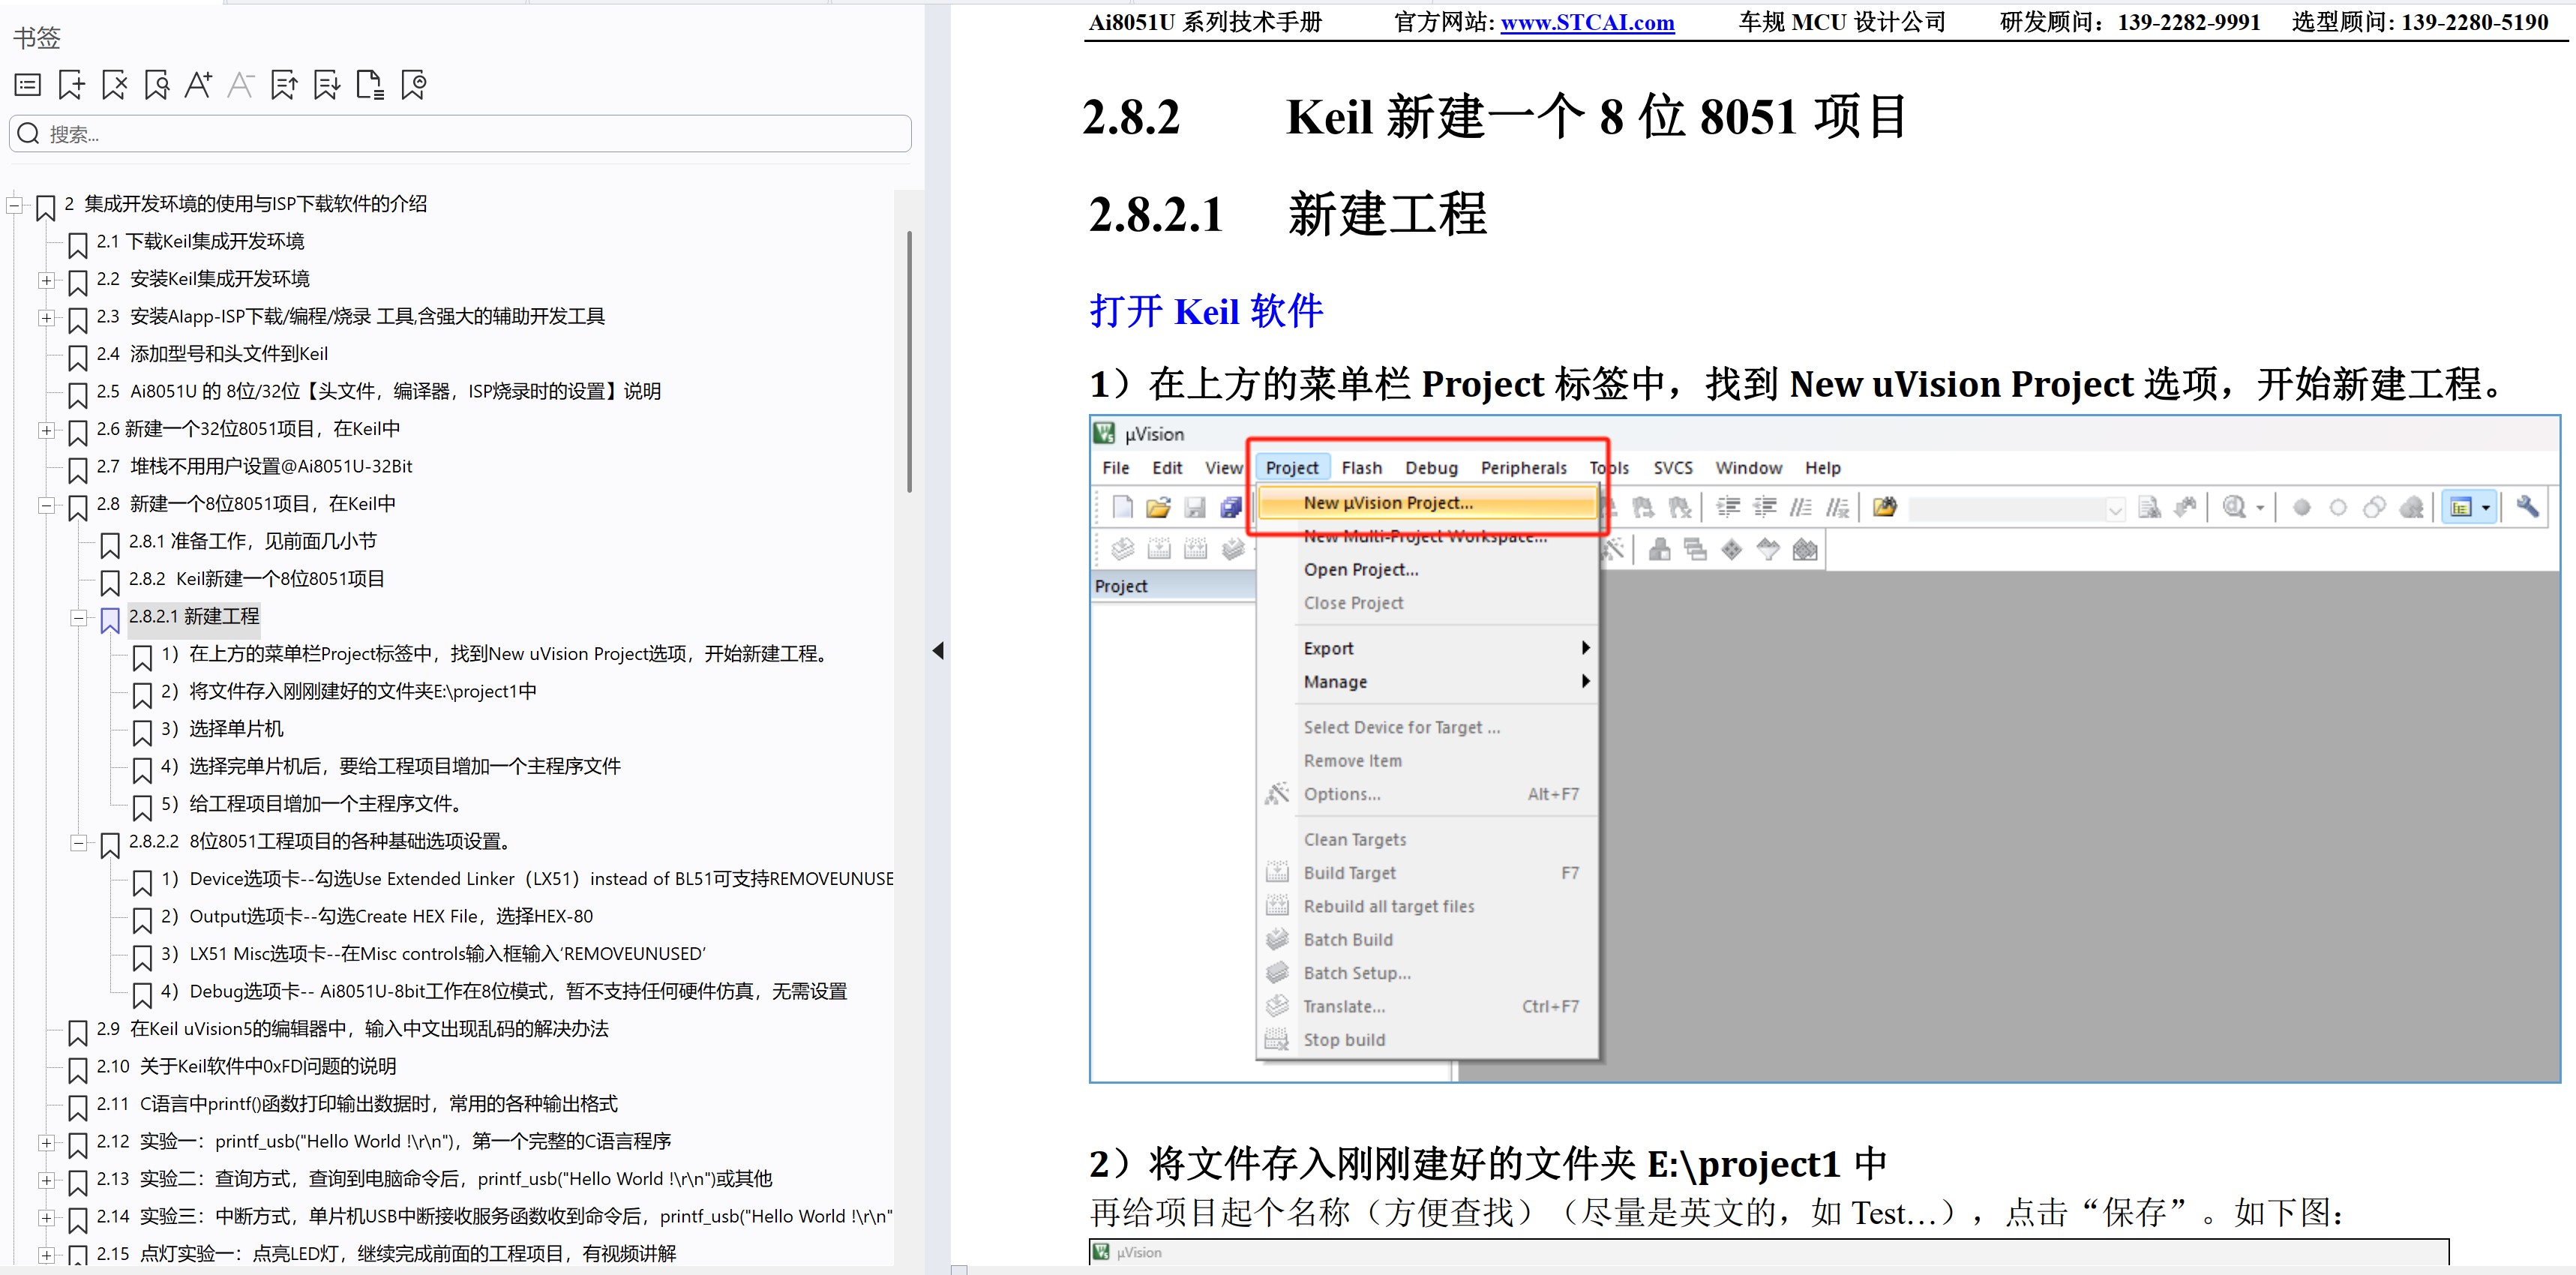Increase bookmark font size with A+ icon
This screenshot has width=2576, height=1275.
coord(198,85)
